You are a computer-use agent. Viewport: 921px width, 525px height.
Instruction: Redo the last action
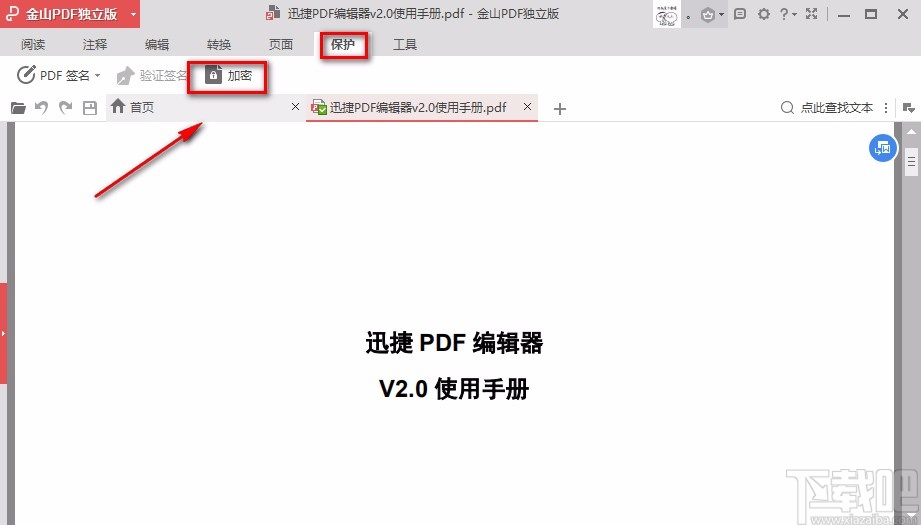65,107
